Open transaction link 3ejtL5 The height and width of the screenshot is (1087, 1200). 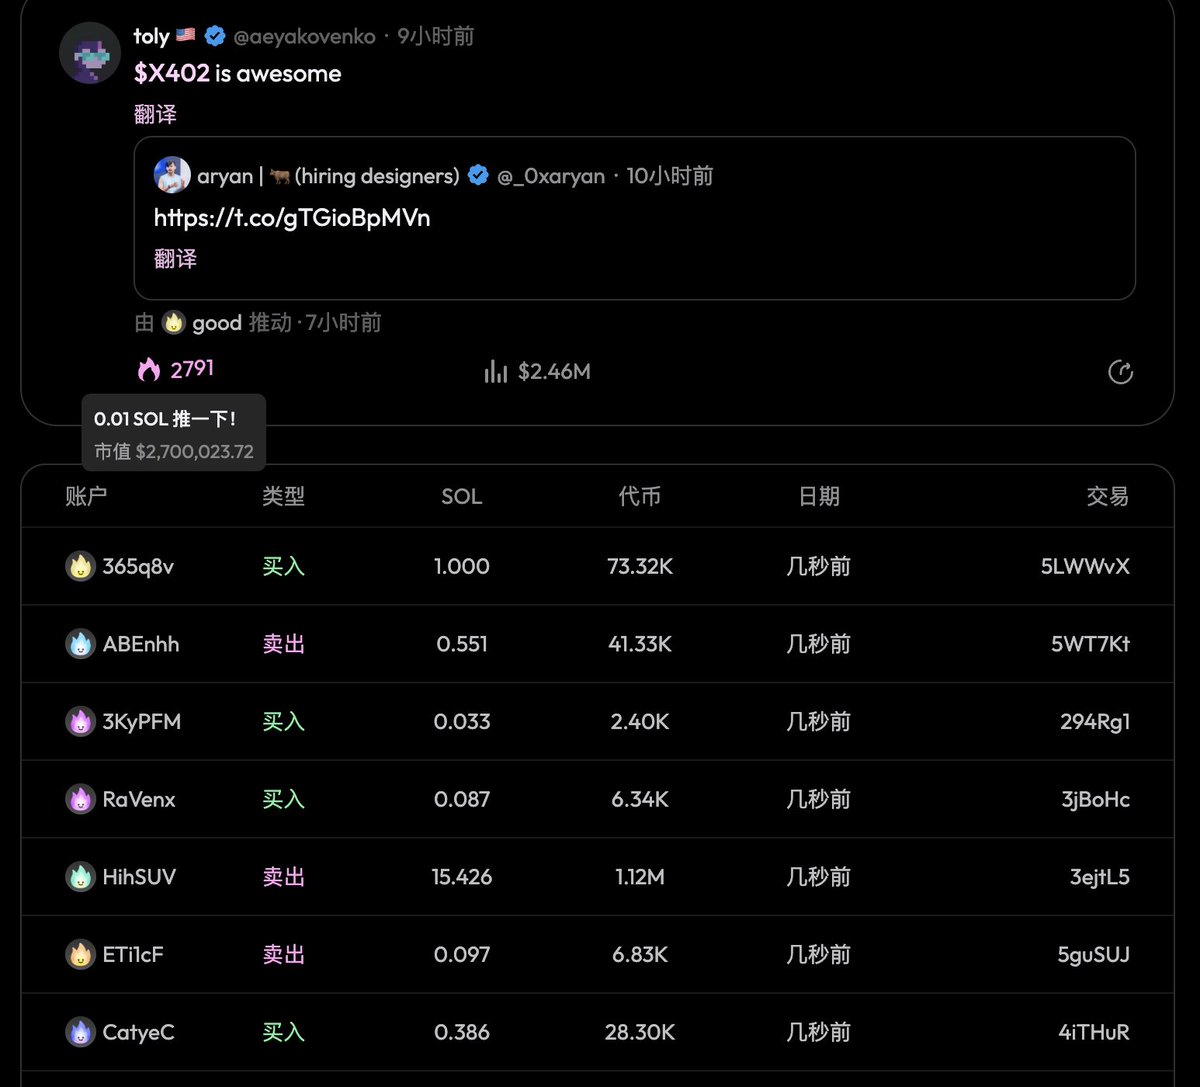click(x=1099, y=877)
